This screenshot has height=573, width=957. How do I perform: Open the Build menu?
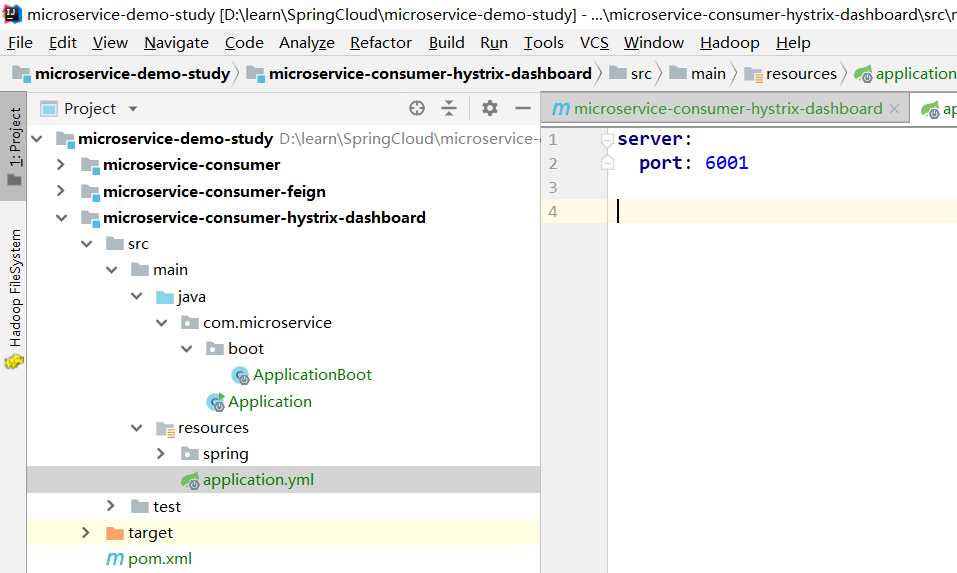coord(447,43)
